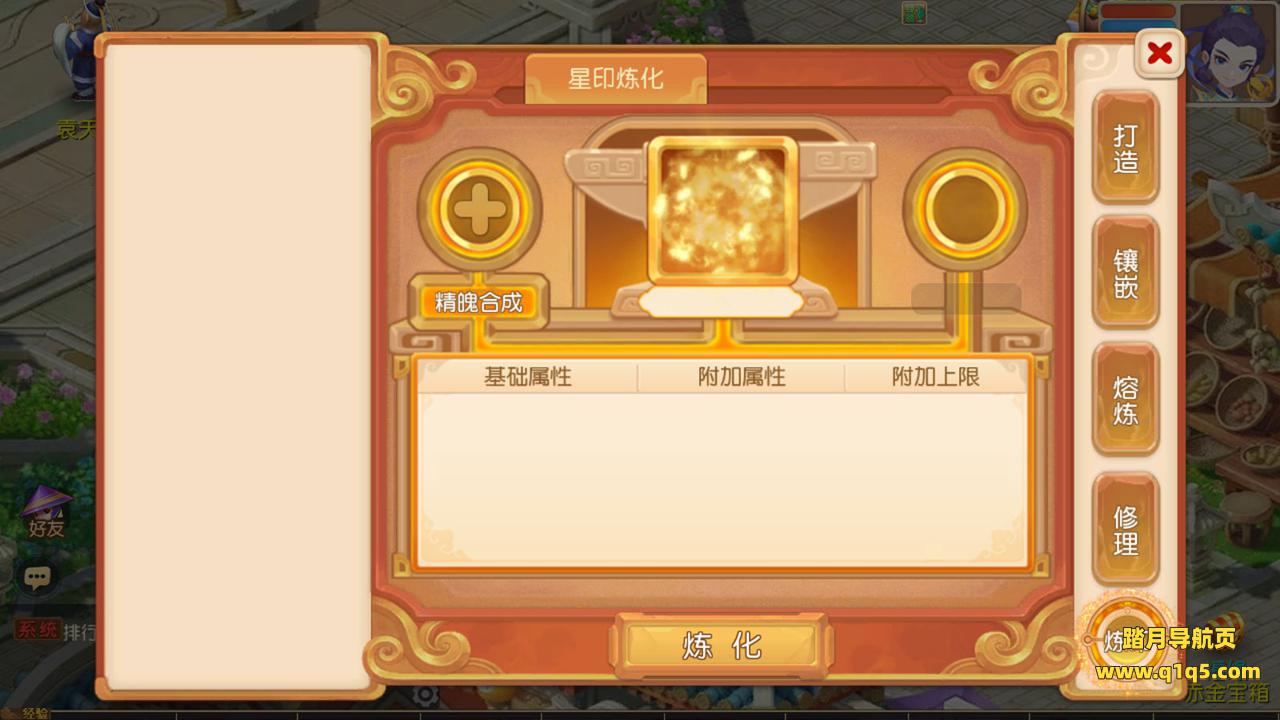
Task: Click the item name label below seal
Action: [722, 302]
